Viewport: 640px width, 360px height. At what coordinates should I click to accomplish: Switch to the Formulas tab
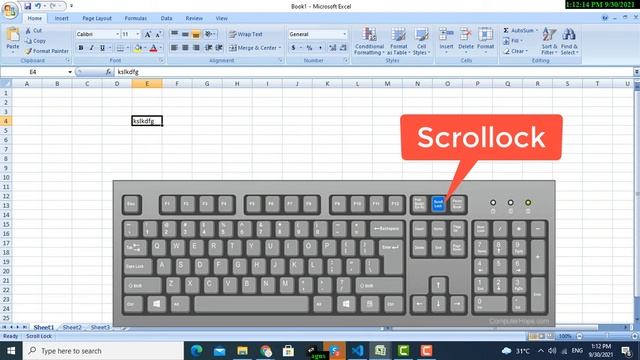tap(136, 18)
